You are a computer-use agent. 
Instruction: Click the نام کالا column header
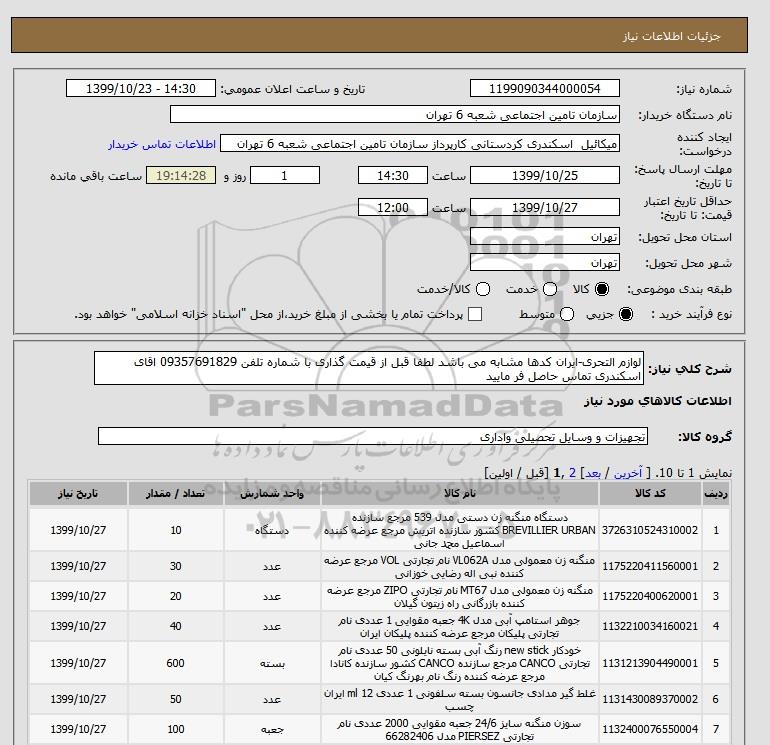(x=460, y=493)
